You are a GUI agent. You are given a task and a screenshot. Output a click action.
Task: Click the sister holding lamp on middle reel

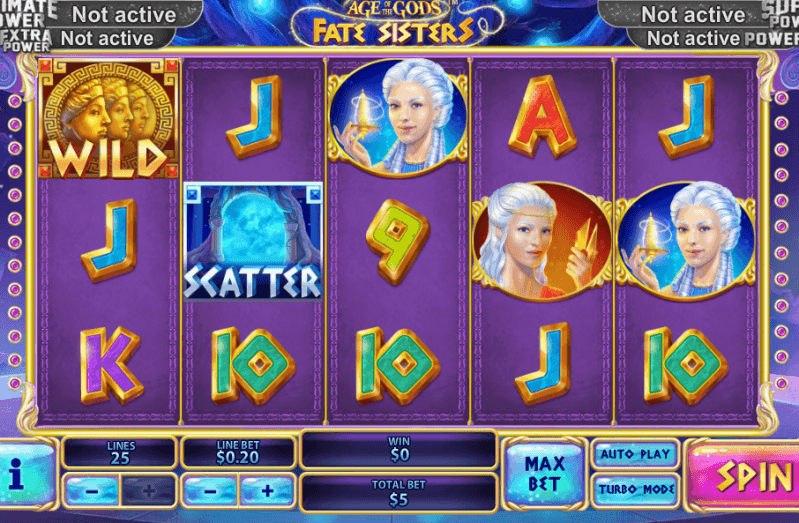[398, 118]
